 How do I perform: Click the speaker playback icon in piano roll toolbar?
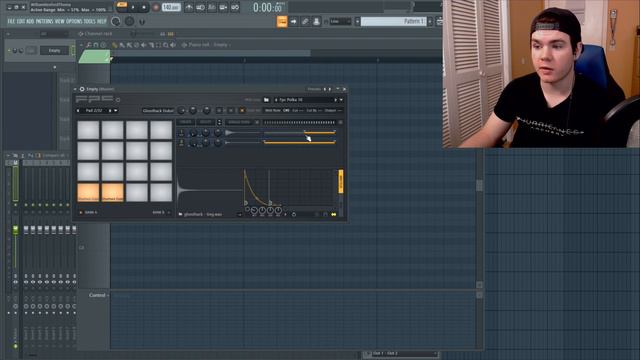173,45
